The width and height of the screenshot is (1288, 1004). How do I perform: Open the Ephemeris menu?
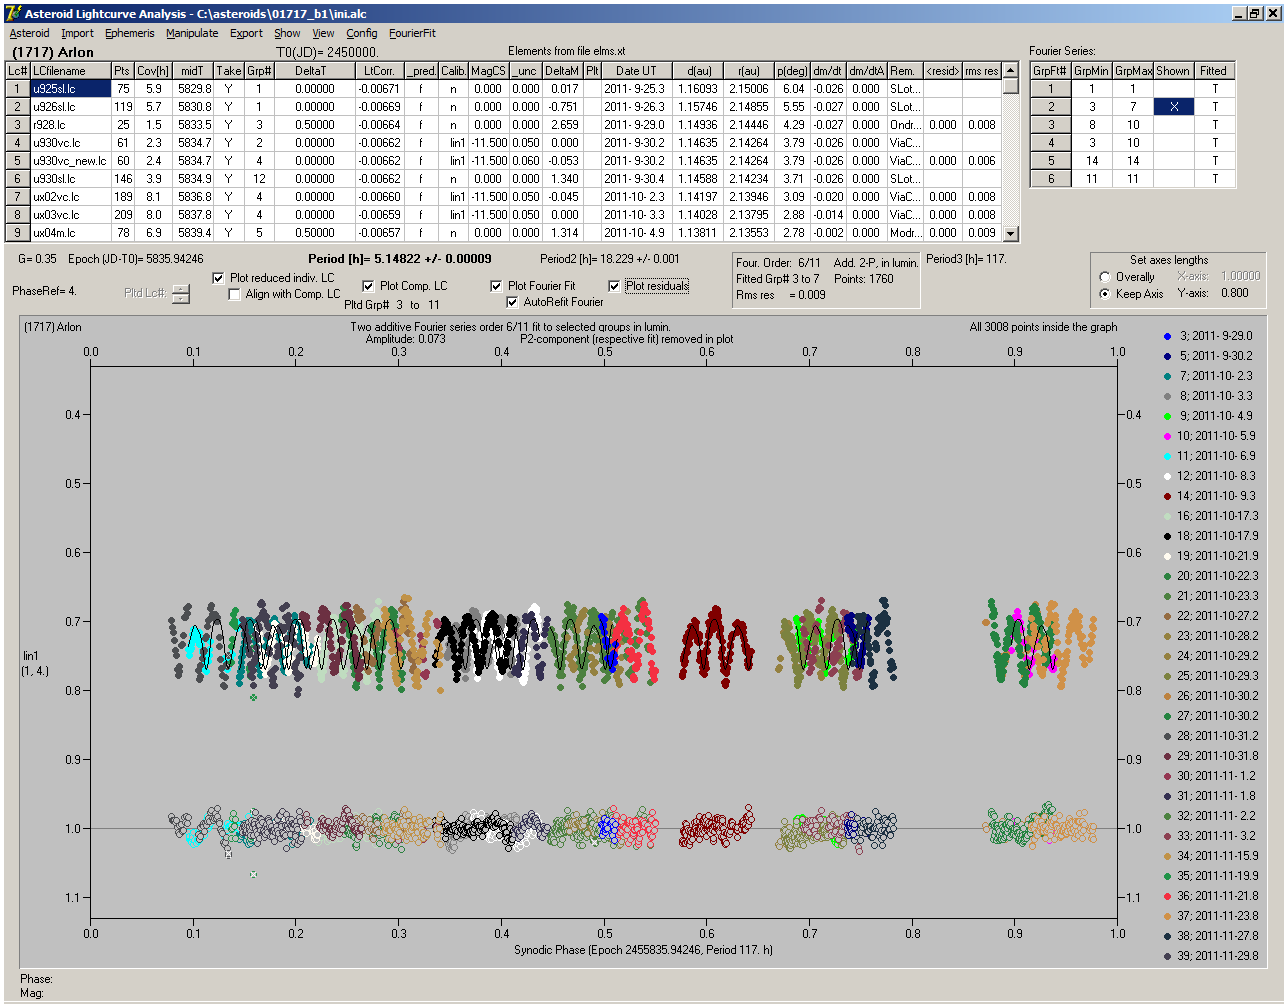130,33
